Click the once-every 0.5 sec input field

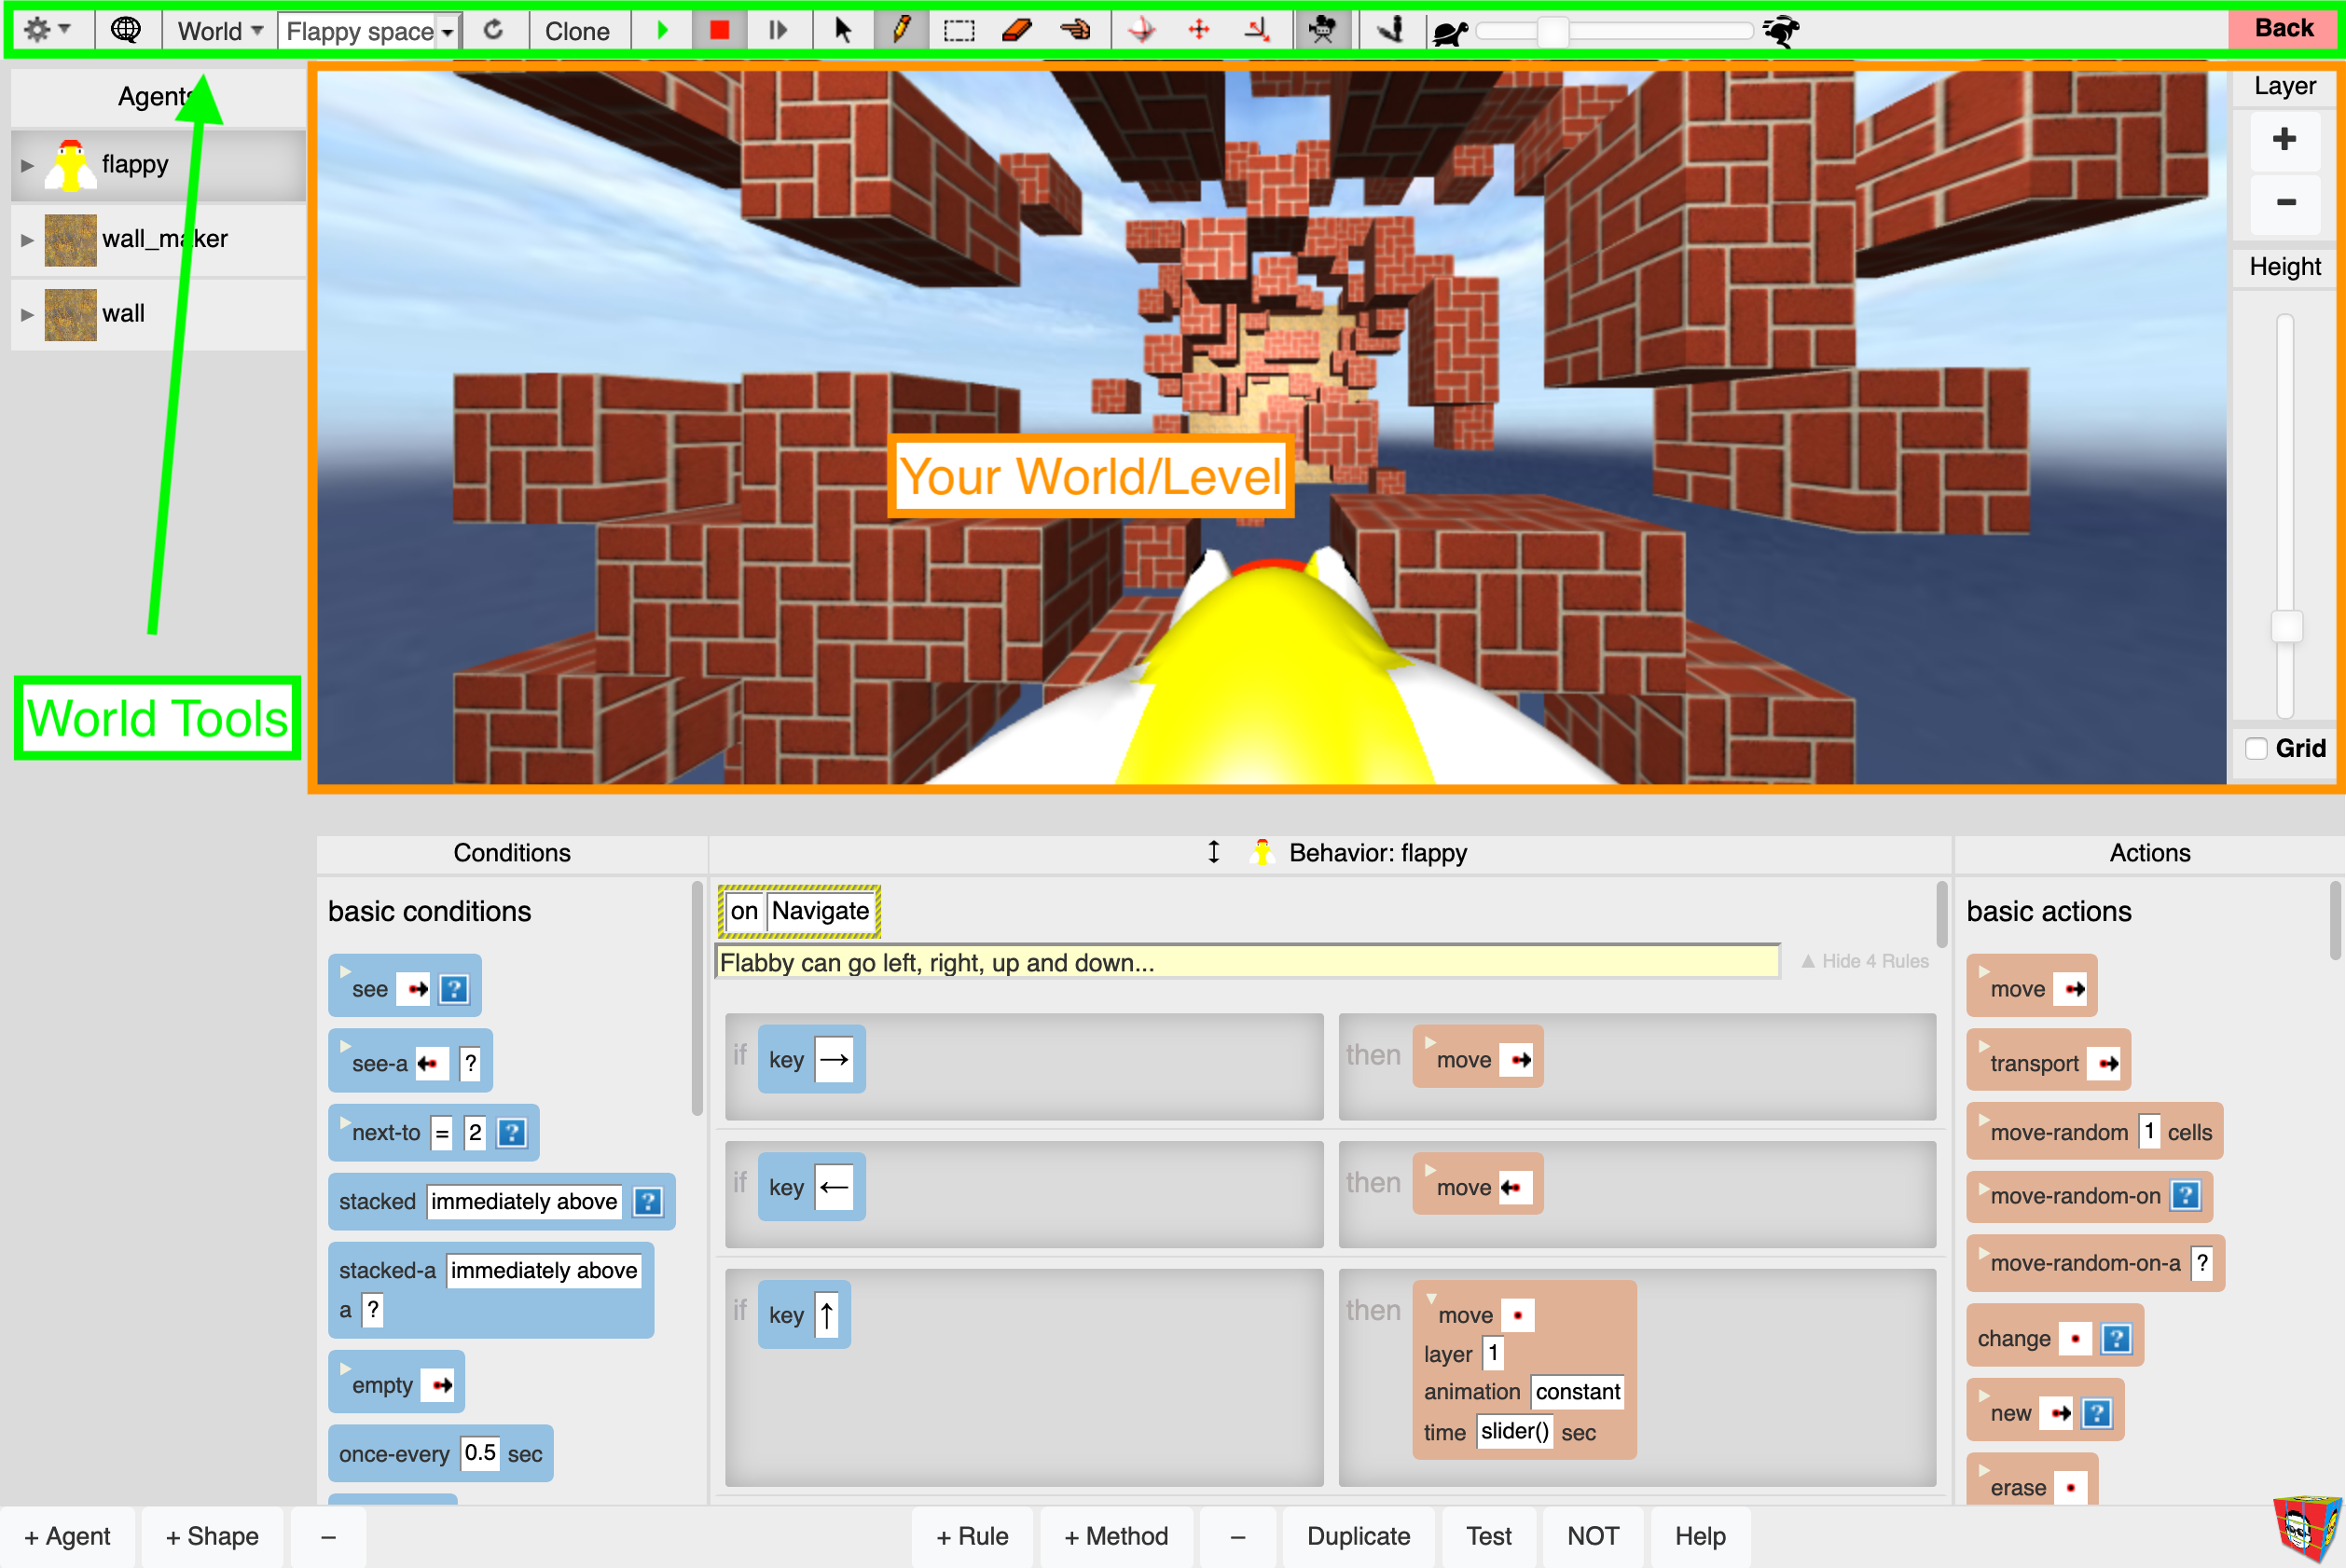pyautogui.click(x=476, y=1452)
